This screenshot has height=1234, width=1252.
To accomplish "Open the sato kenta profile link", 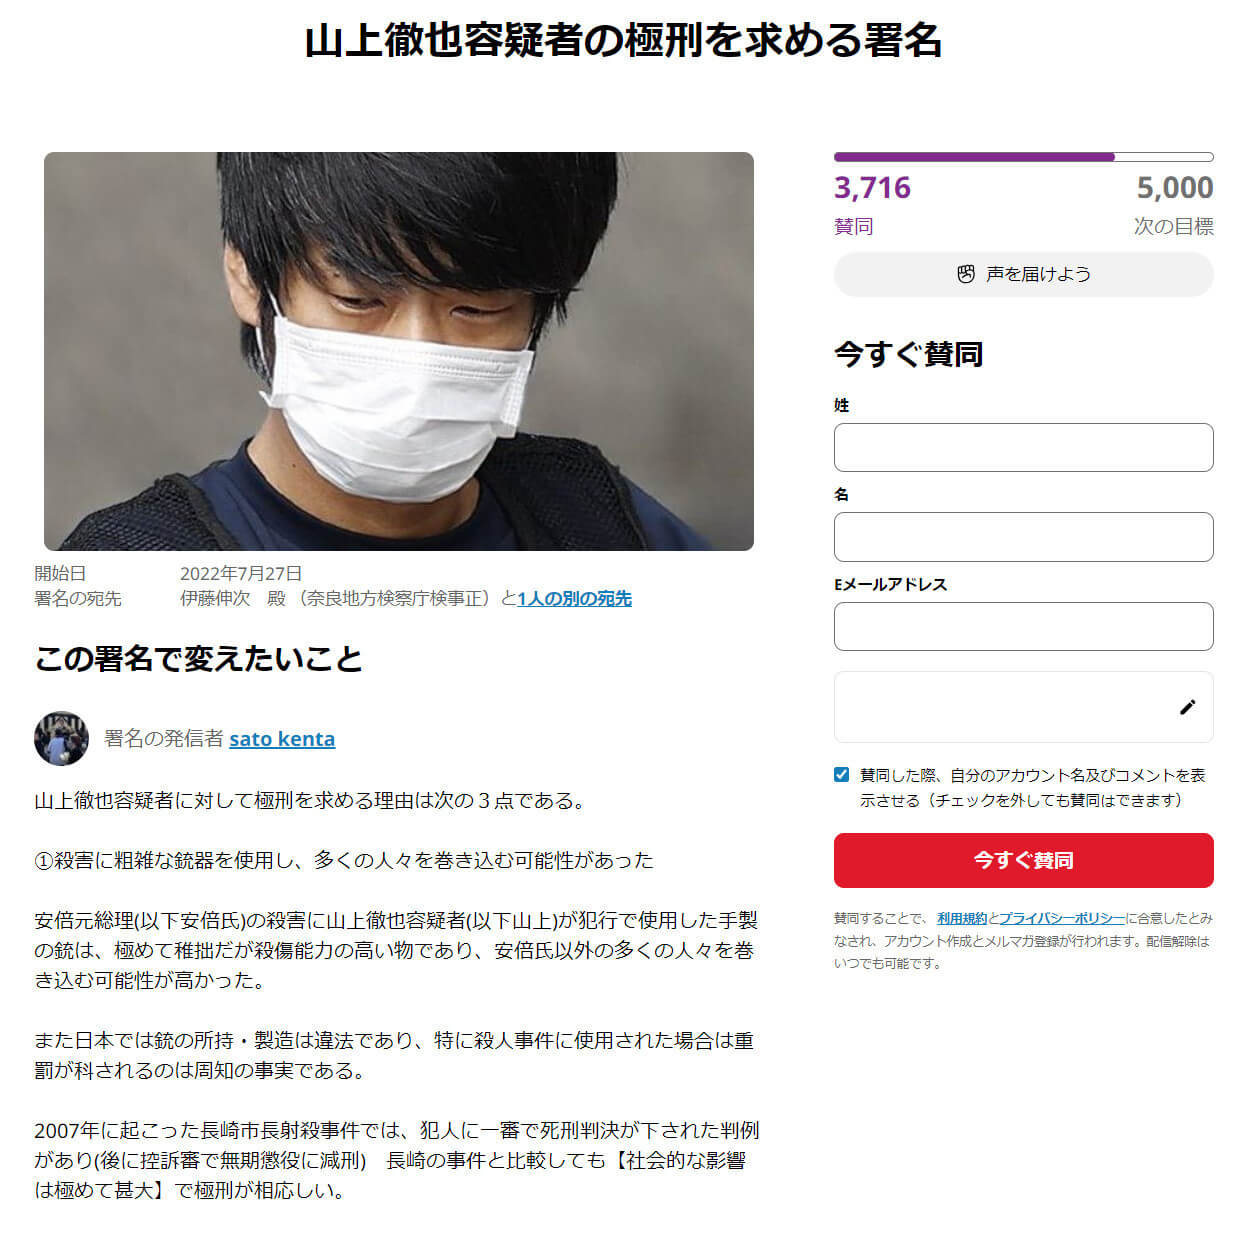I will pos(282,739).
